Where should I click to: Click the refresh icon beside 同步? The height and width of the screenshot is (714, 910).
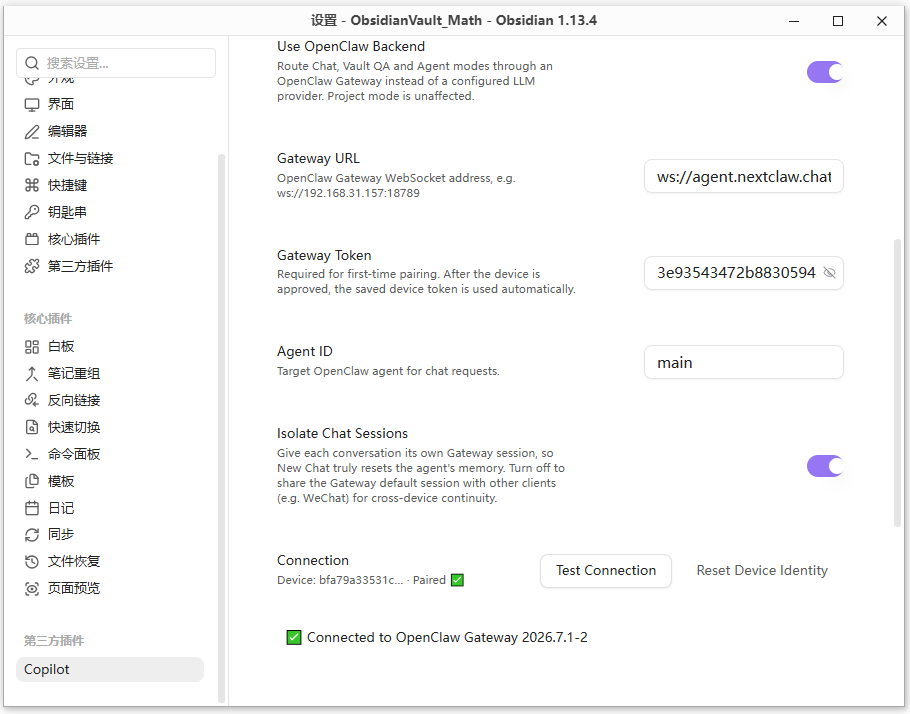(x=32, y=535)
